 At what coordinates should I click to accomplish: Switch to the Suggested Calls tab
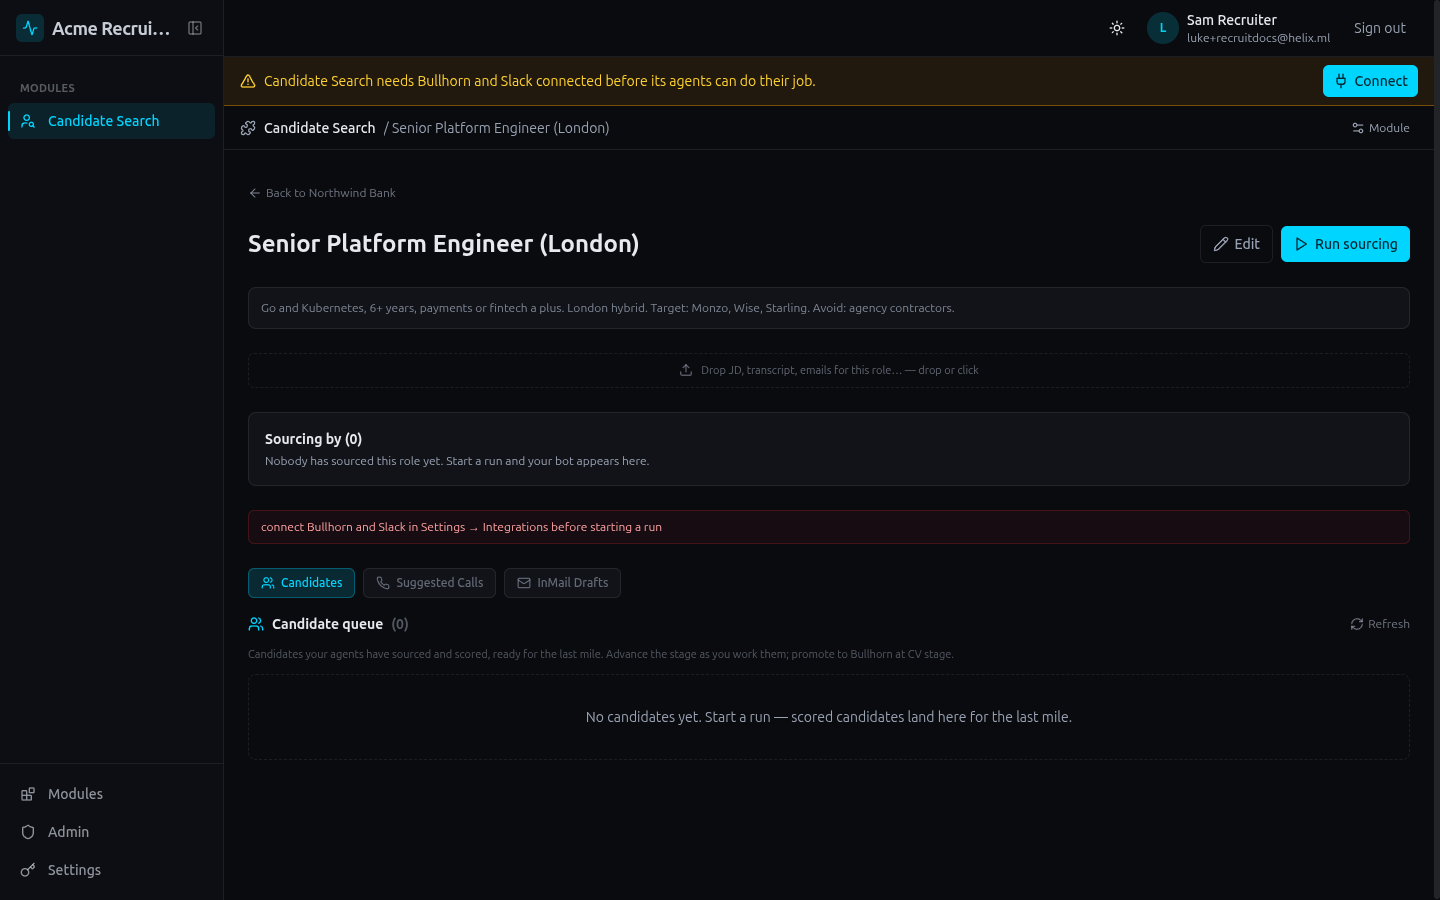[x=429, y=583]
